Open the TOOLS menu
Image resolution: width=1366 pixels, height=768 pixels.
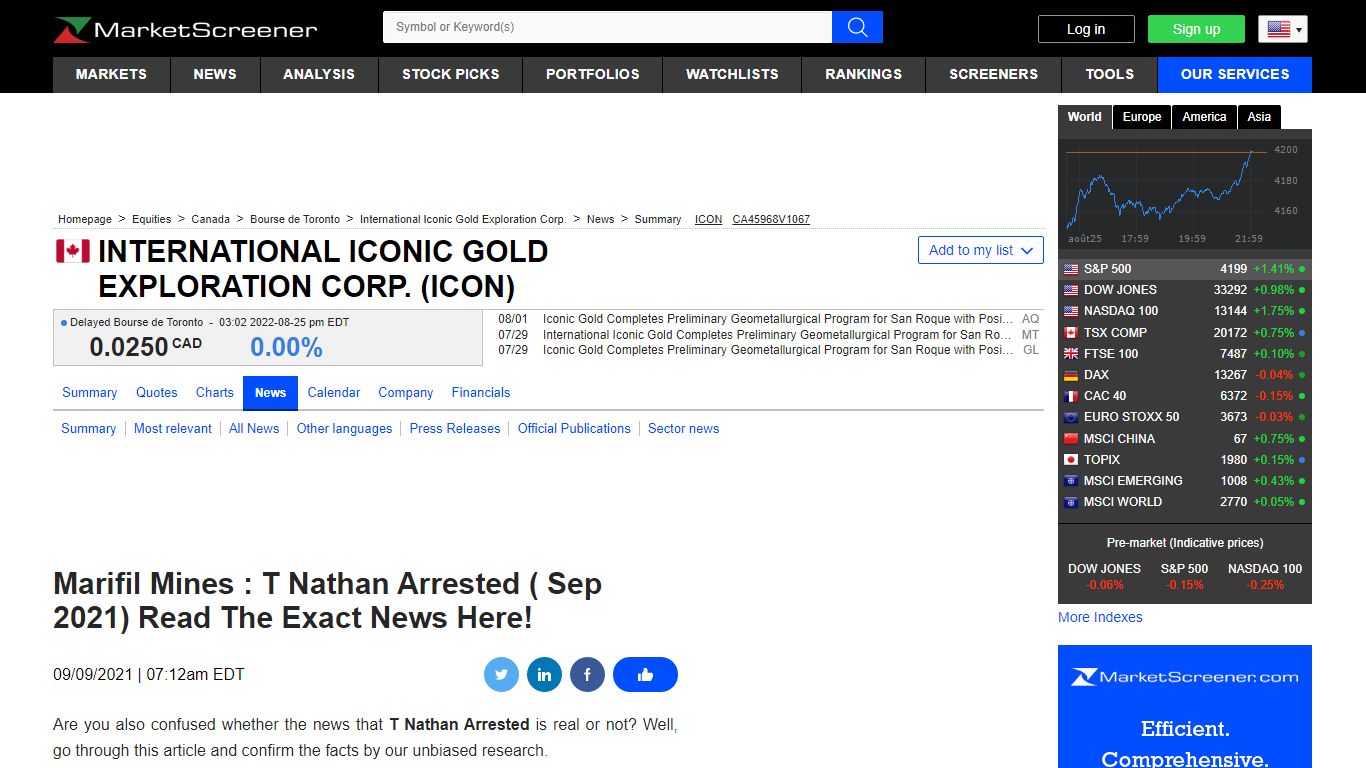click(1110, 75)
